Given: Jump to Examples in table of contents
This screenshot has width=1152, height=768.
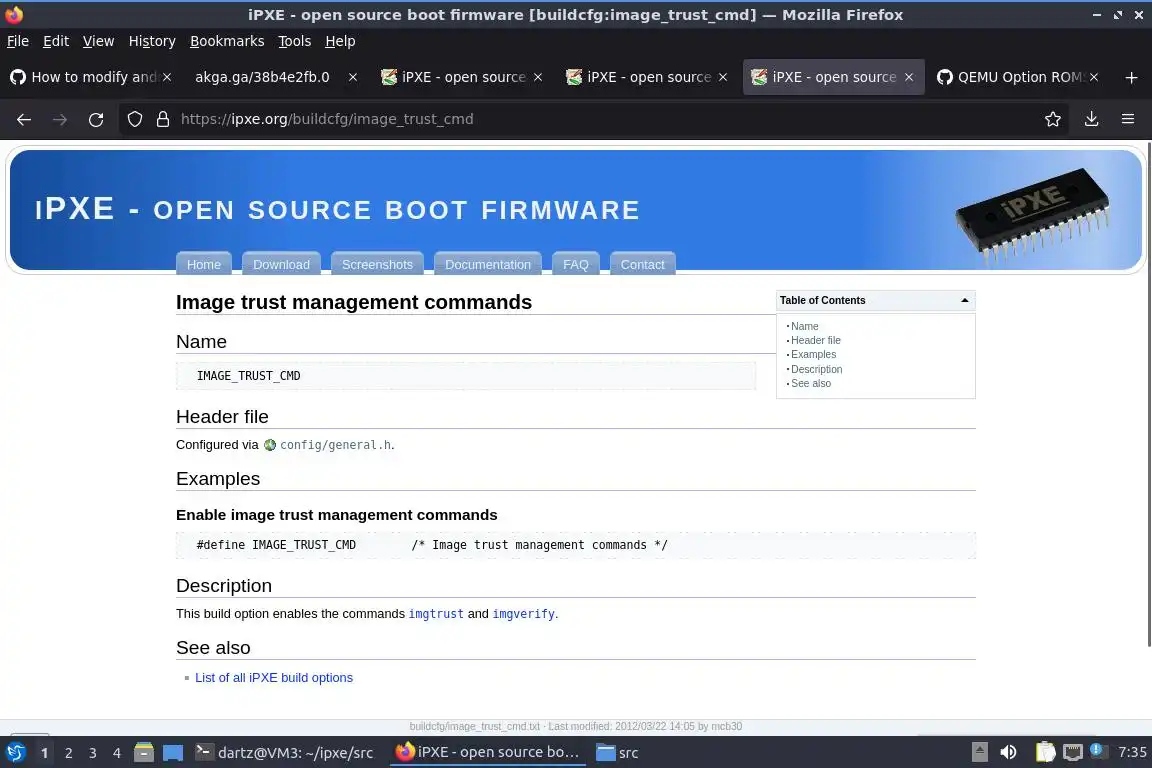Looking at the screenshot, I should (x=813, y=354).
